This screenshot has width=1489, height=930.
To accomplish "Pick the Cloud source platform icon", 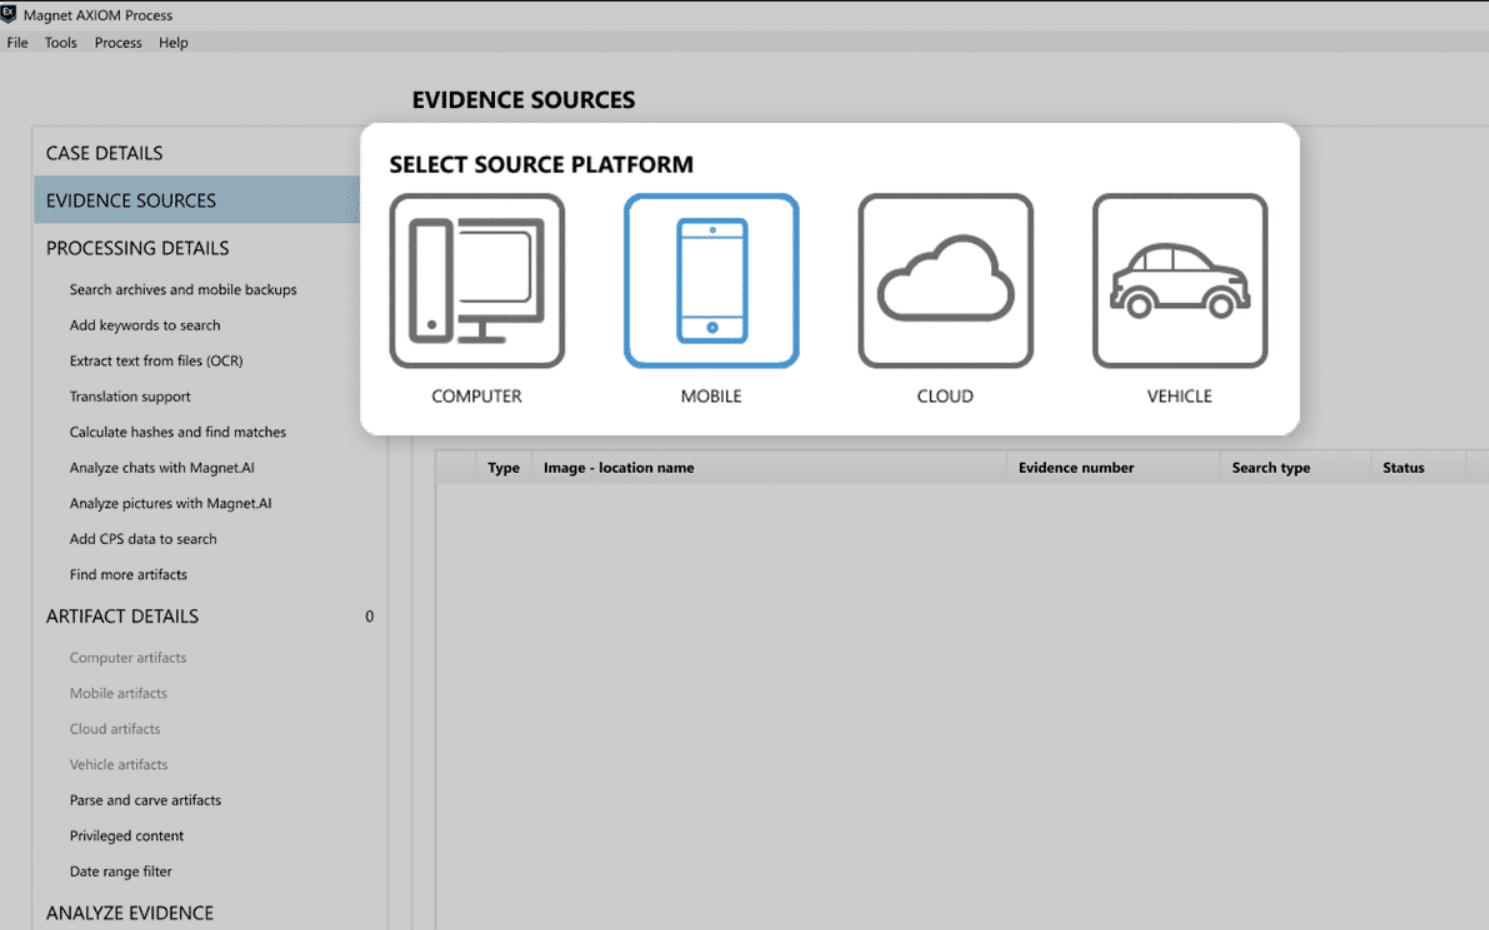I will [x=945, y=281].
